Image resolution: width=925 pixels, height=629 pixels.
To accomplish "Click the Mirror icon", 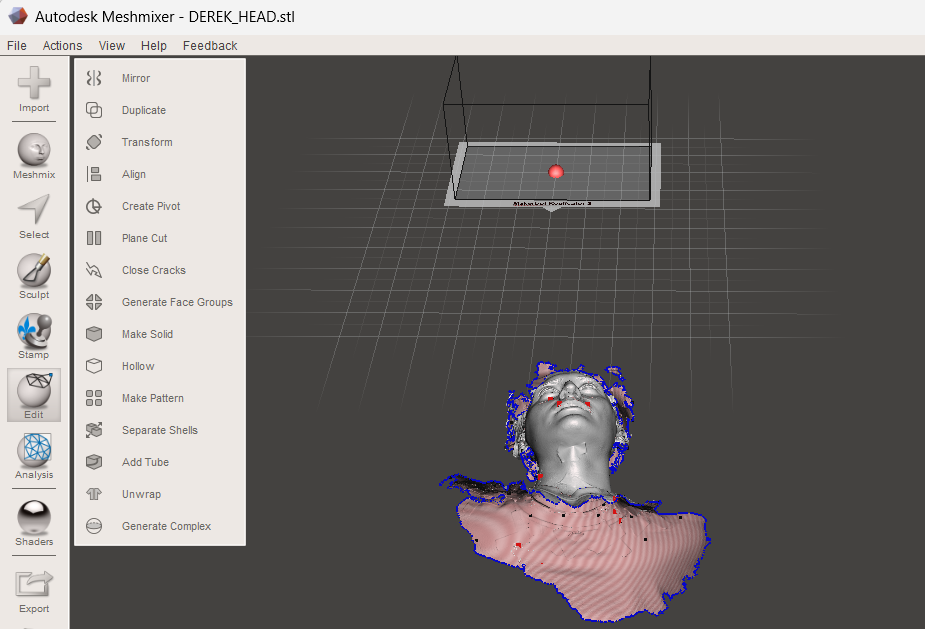I will pyautogui.click(x=94, y=78).
